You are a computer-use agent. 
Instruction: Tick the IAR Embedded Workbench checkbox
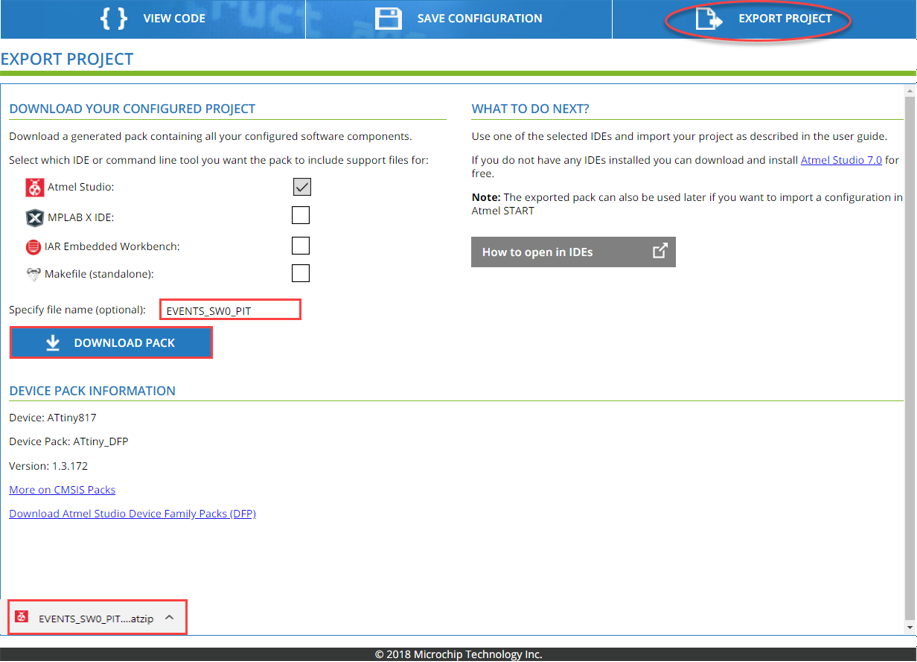click(301, 246)
